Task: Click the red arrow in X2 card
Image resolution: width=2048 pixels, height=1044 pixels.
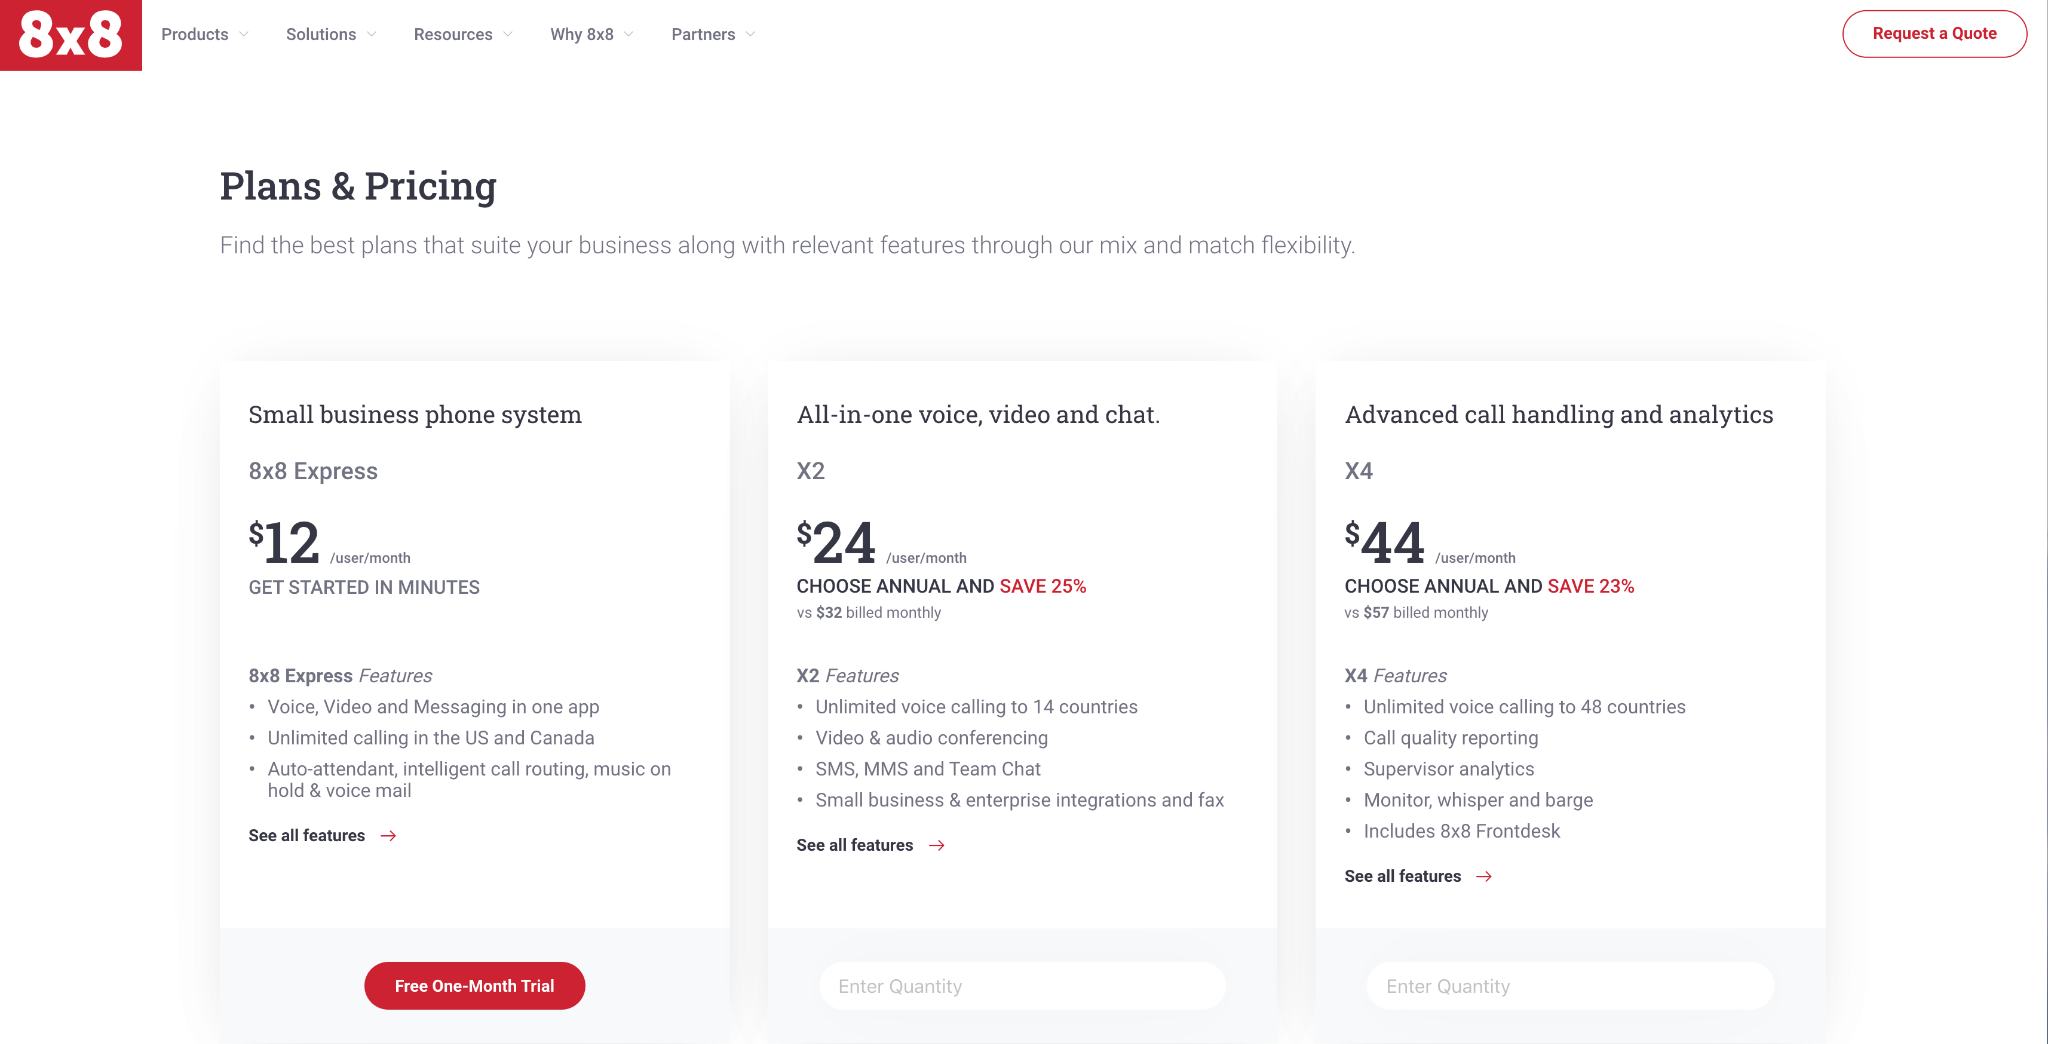Action: click(937, 846)
